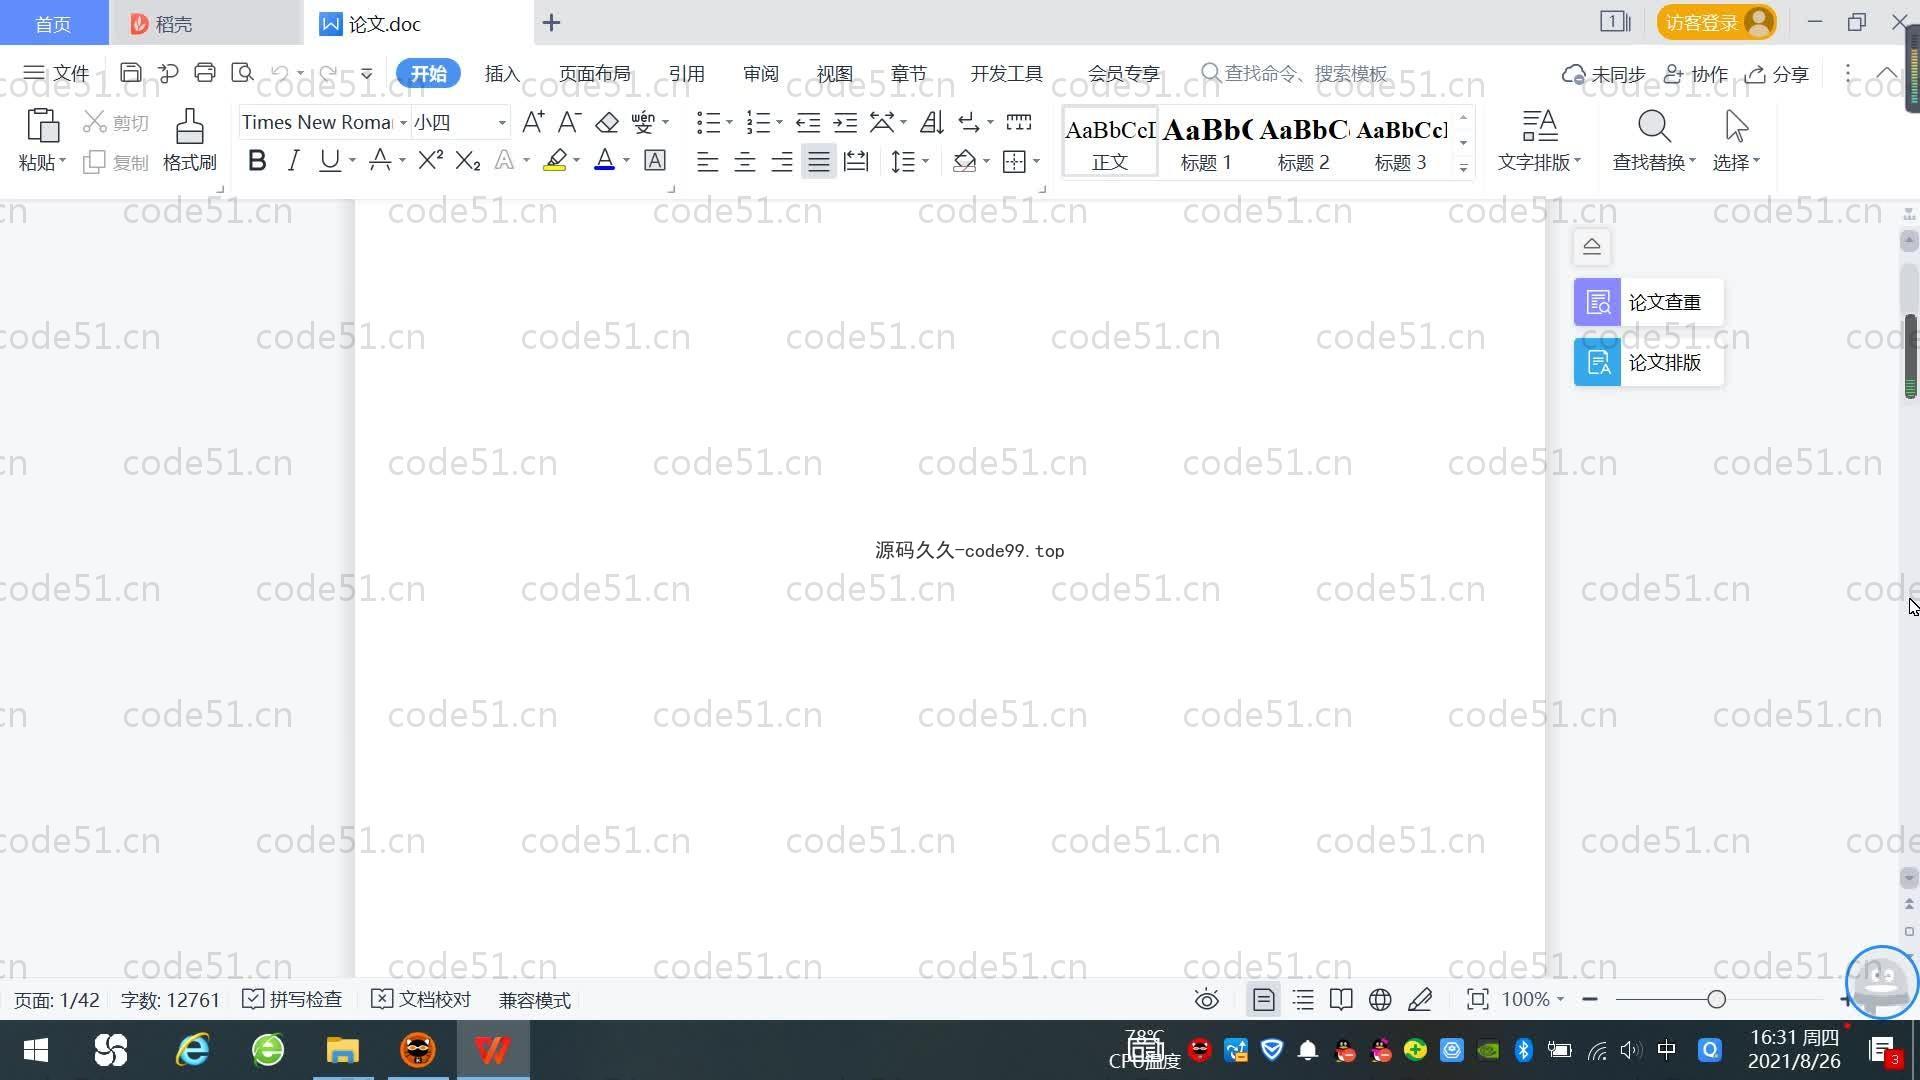
Task: Open the 页面布局 ribbon tab
Action: point(594,74)
